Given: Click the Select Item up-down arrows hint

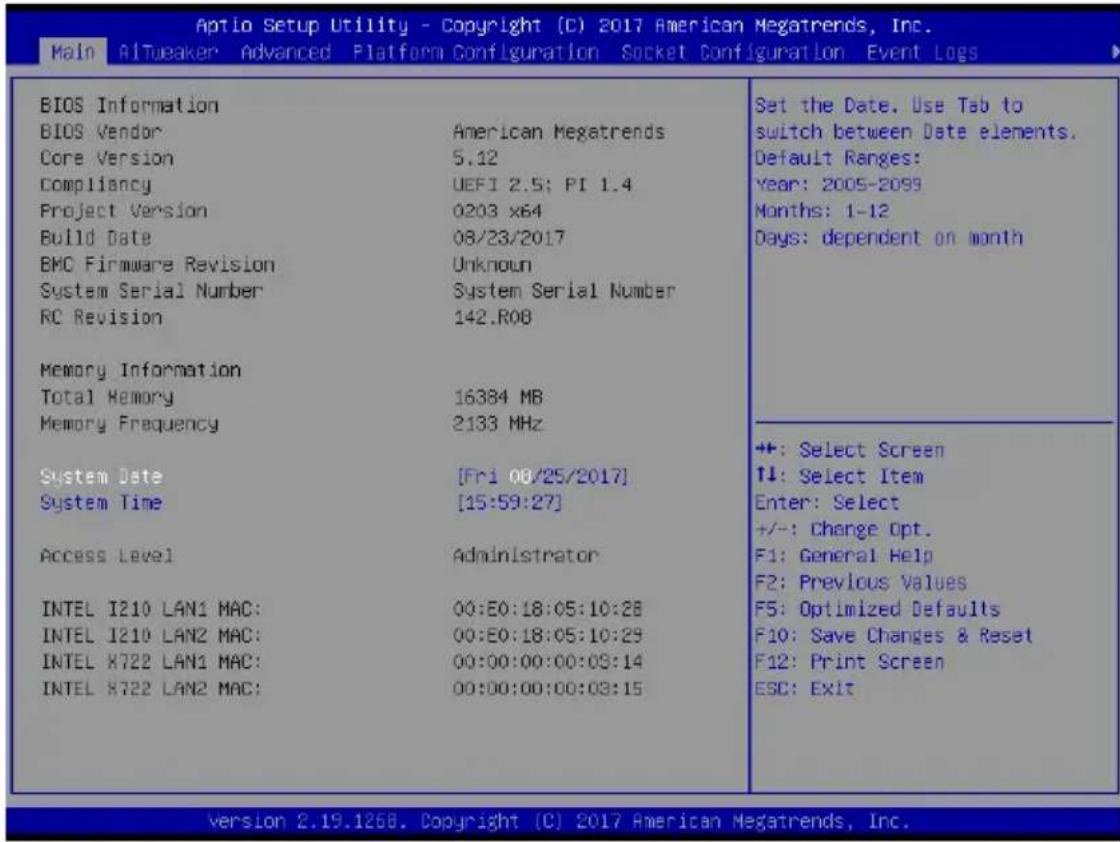Looking at the screenshot, I should [839, 476].
